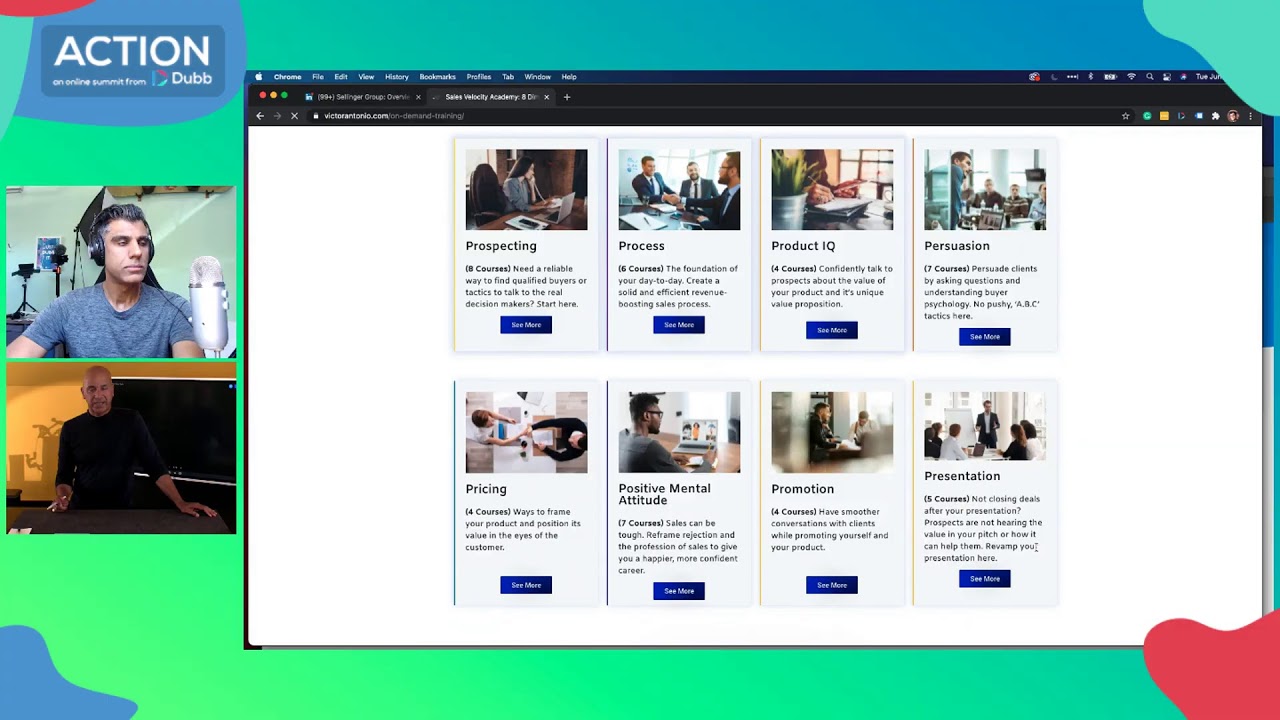Viewport: 1280px width, 720px height.
Task: Close the Sellinger Group tab
Action: point(418,97)
